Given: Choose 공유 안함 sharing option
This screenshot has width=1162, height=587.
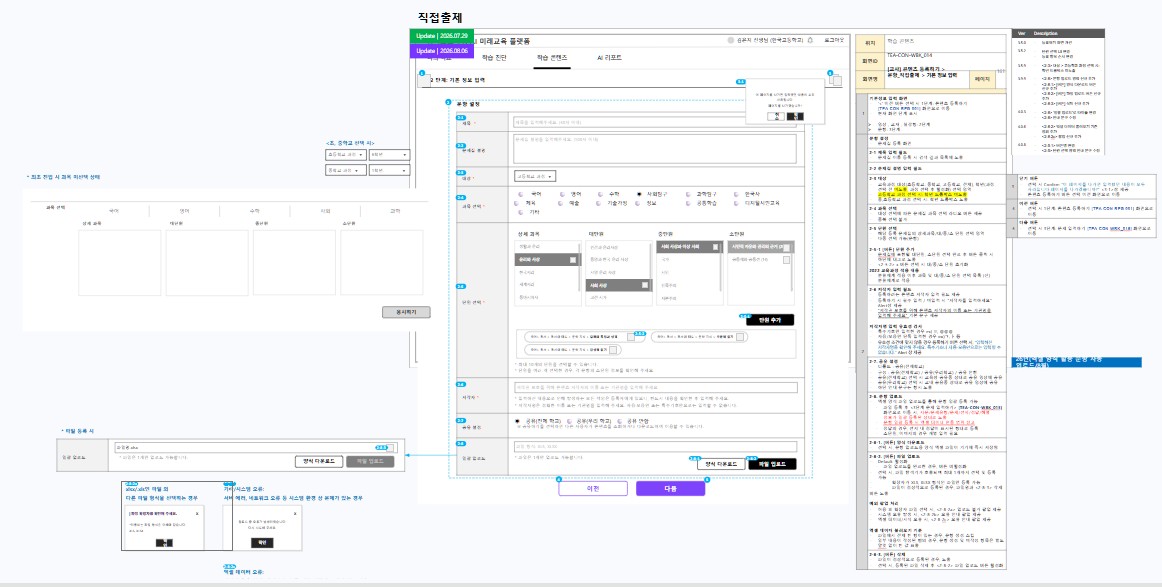Looking at the screenshot, I should pyautogui.click(x=620, y=420).
